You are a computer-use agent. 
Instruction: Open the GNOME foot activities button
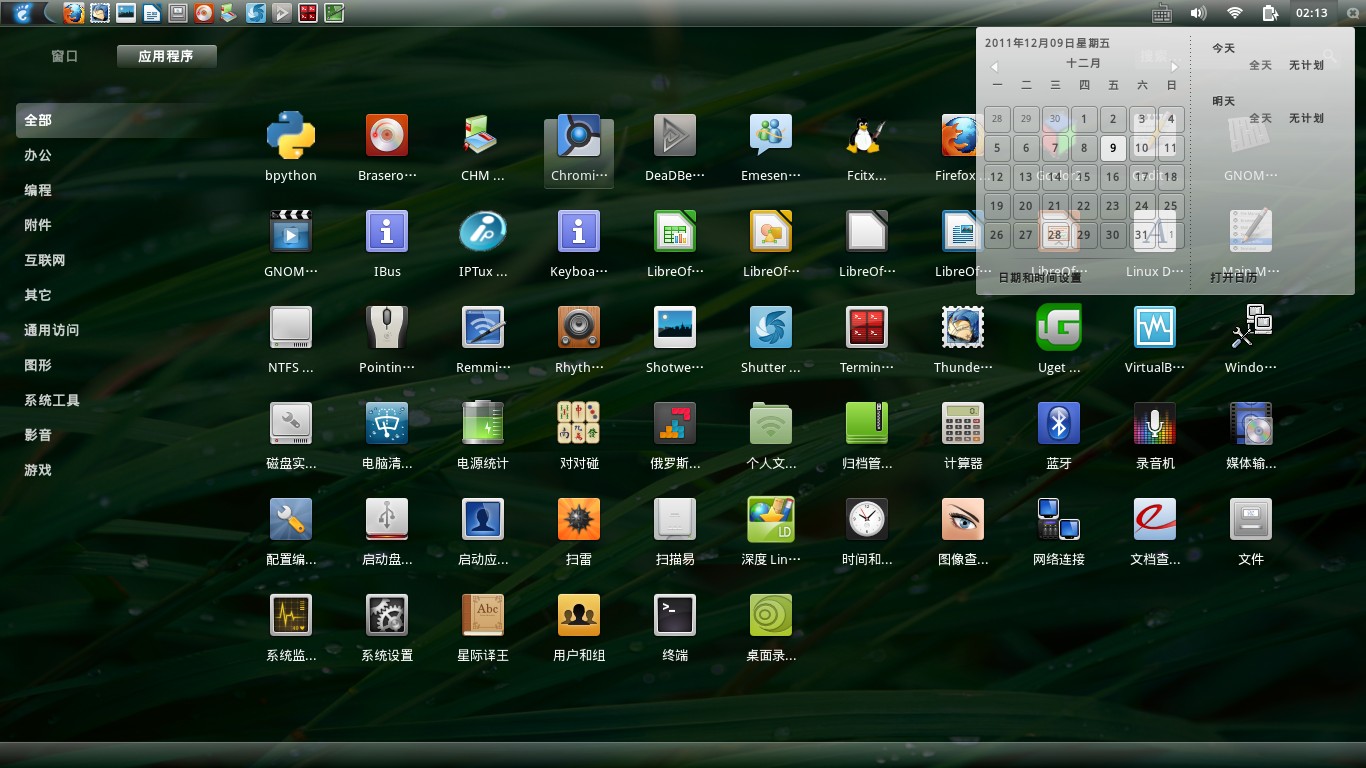point(22,13)
